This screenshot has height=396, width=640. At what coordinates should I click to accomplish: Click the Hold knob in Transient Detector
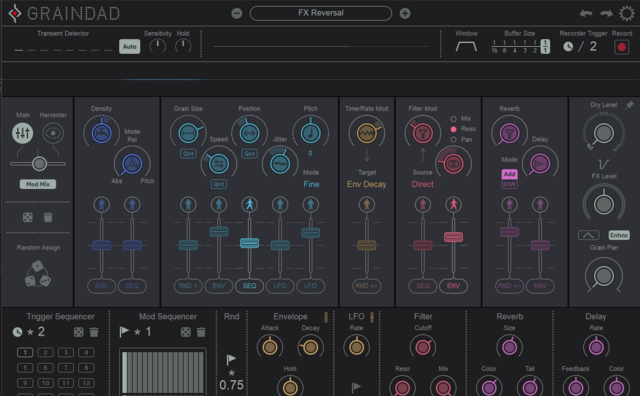pyautogui.click(x=183, y=46)
